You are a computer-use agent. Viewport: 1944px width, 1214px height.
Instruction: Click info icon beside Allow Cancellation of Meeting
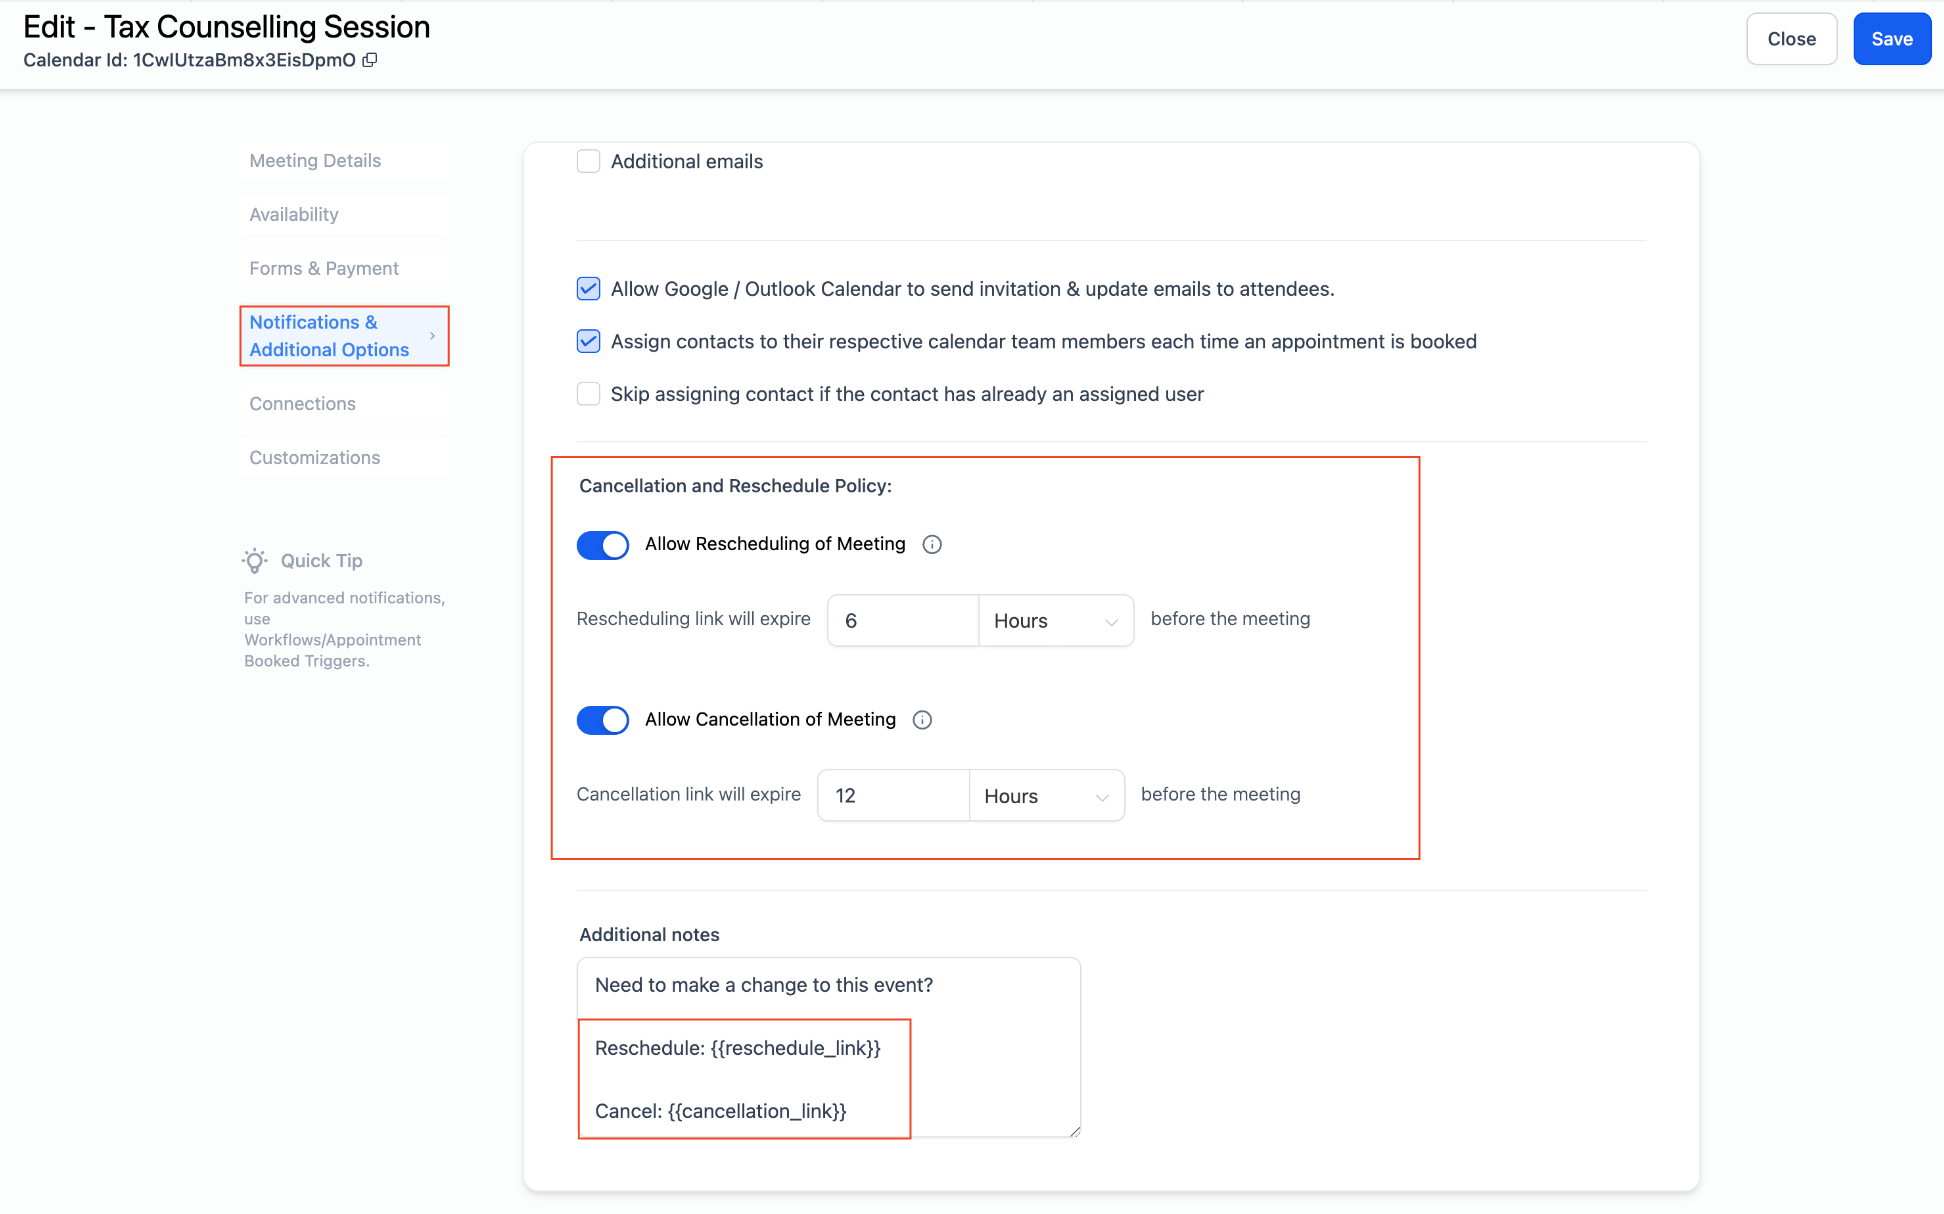click(922, 720)
